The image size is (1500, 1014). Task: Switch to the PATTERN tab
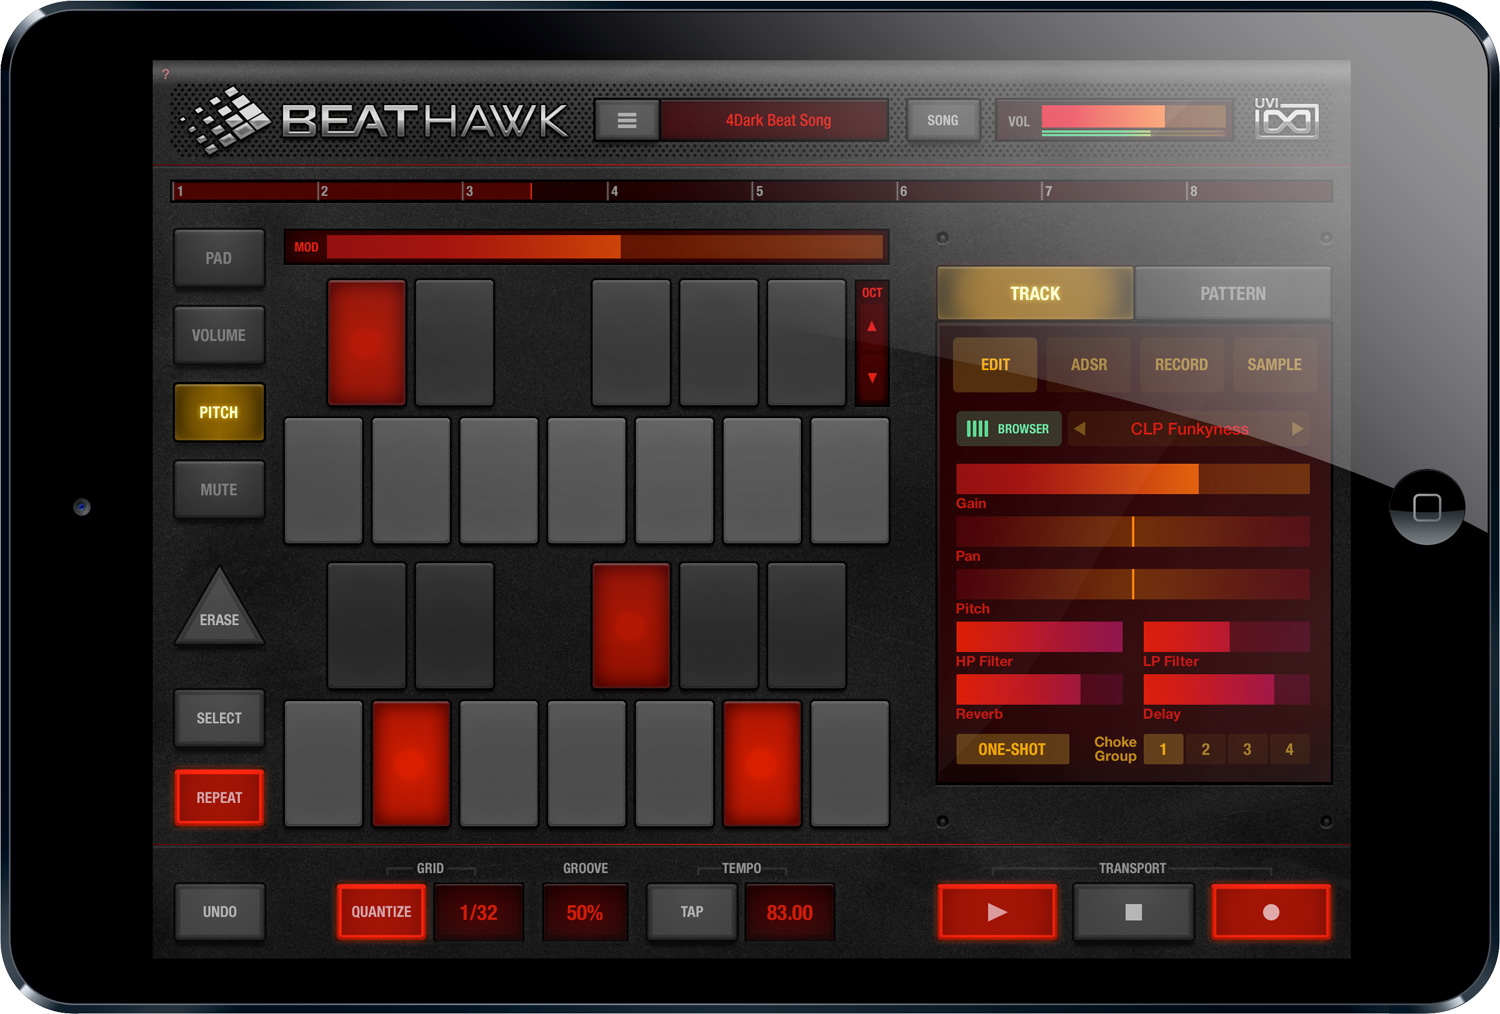[x=1233, y=293]
